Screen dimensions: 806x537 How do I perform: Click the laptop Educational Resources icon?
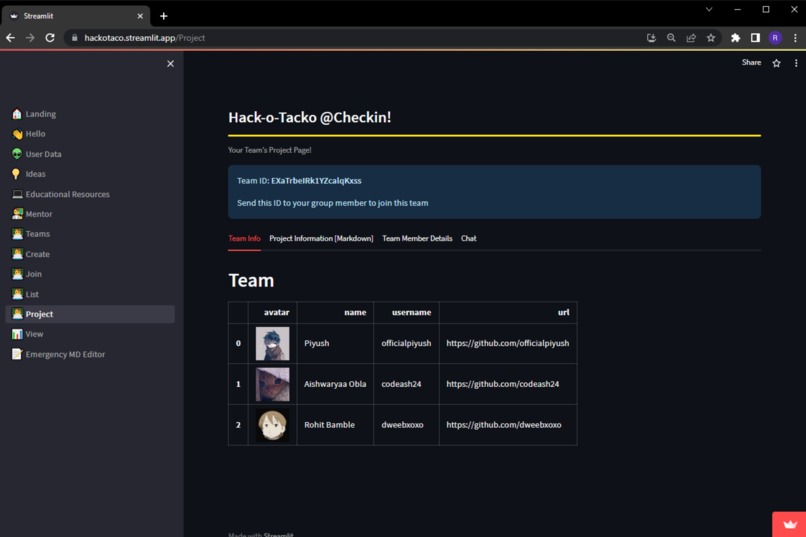(17, 194)
